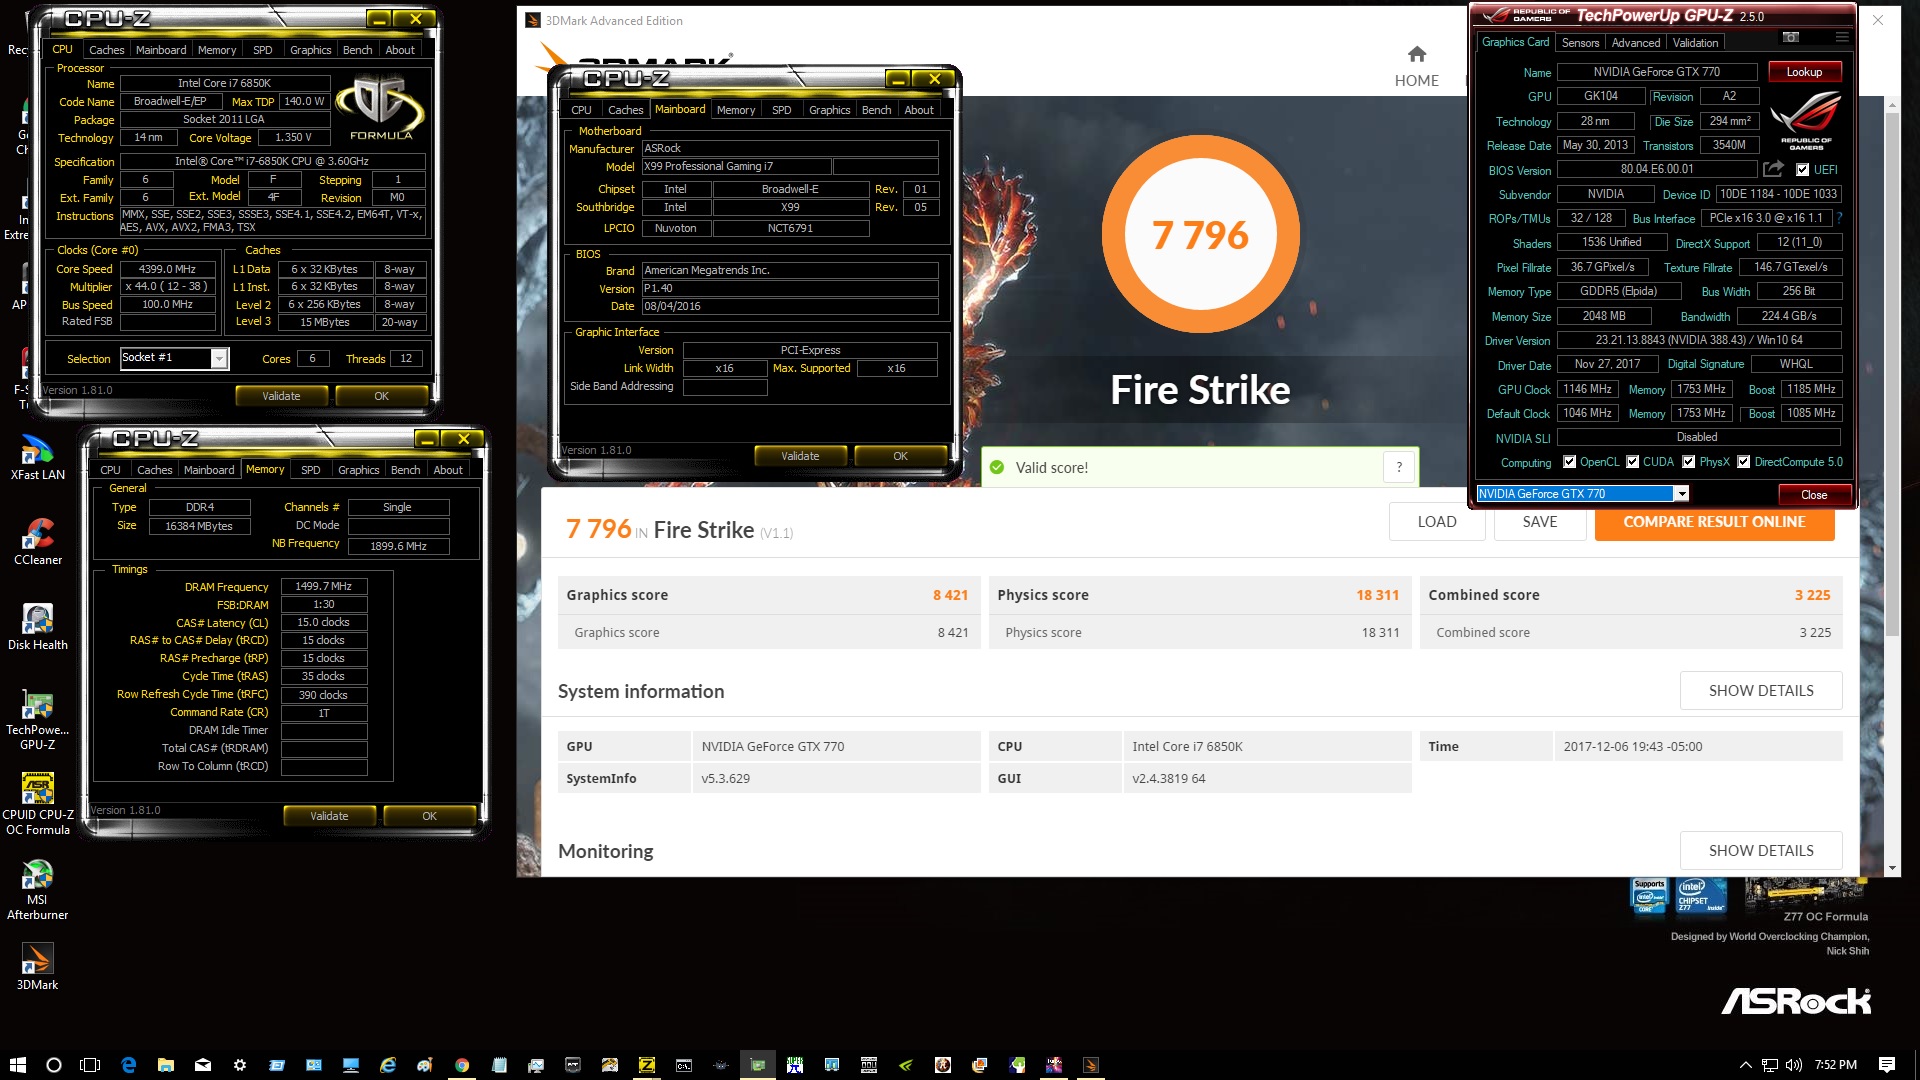Click COMPARE RESULT ONLINE button

click(1714, 522)
